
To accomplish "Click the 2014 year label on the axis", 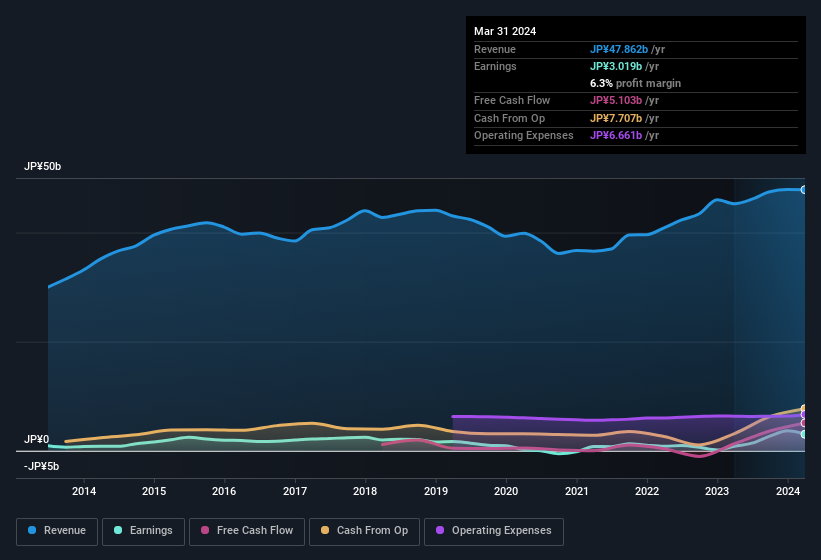I will tap(84, 491).
